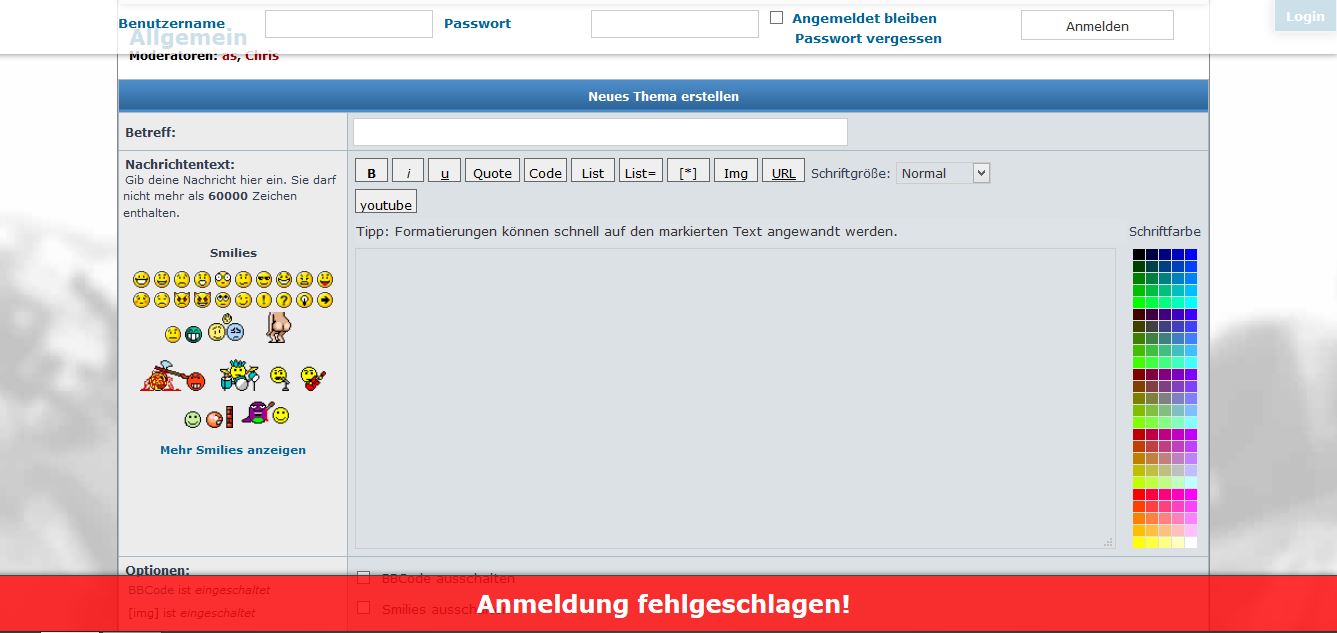Insert the question mark smiley
The height and width of the screenshot is (633, 1337).
(x=284, y=300)
